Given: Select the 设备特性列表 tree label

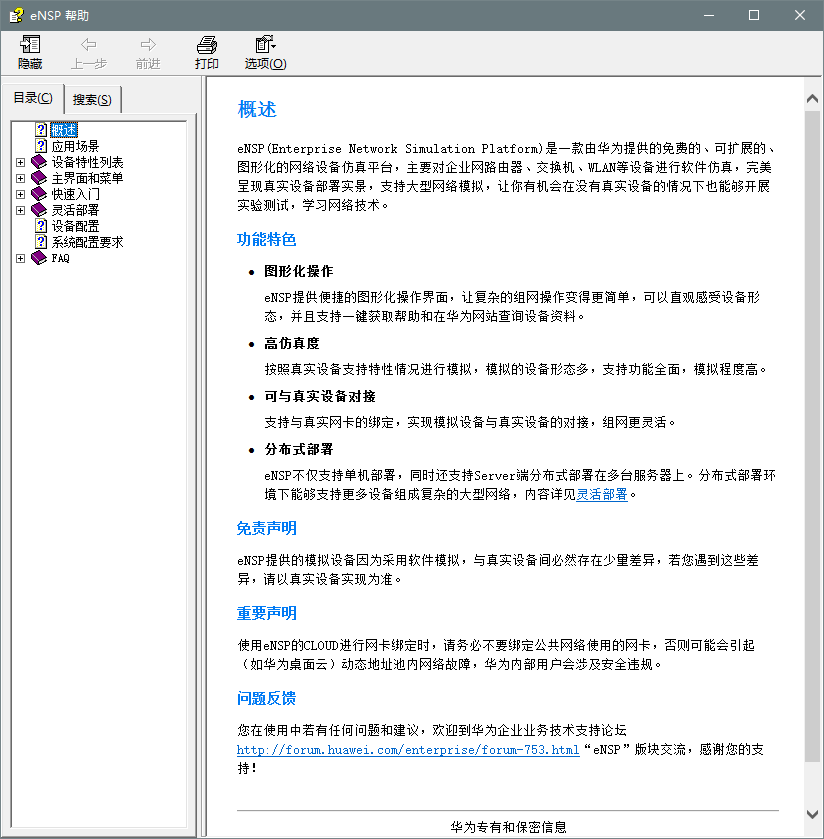Looking at the screenshot, I should [x=87, y=162].
